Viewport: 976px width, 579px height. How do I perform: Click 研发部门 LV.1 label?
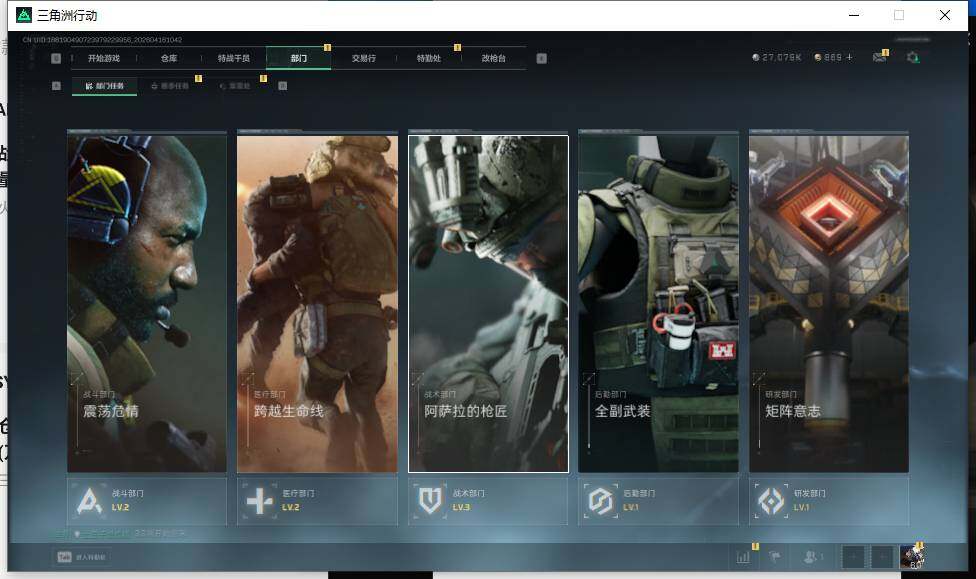[802, 507]
